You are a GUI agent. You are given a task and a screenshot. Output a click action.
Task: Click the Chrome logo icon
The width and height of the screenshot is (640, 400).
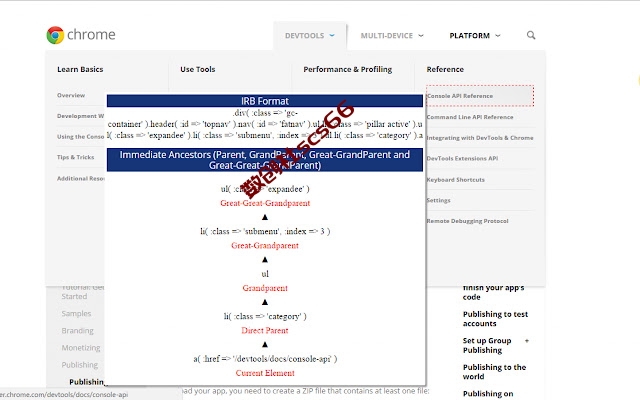[x=55, y=35]
